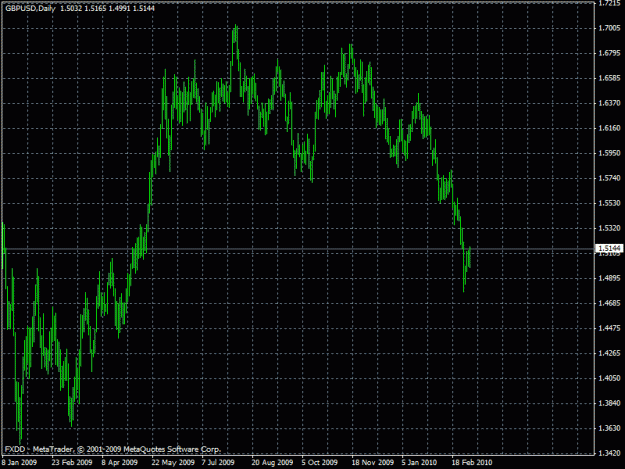Viewport: 625px width, 469px height.
Task: Click the GBPUSD,Daily chart title text
Action: coord(30,8)
